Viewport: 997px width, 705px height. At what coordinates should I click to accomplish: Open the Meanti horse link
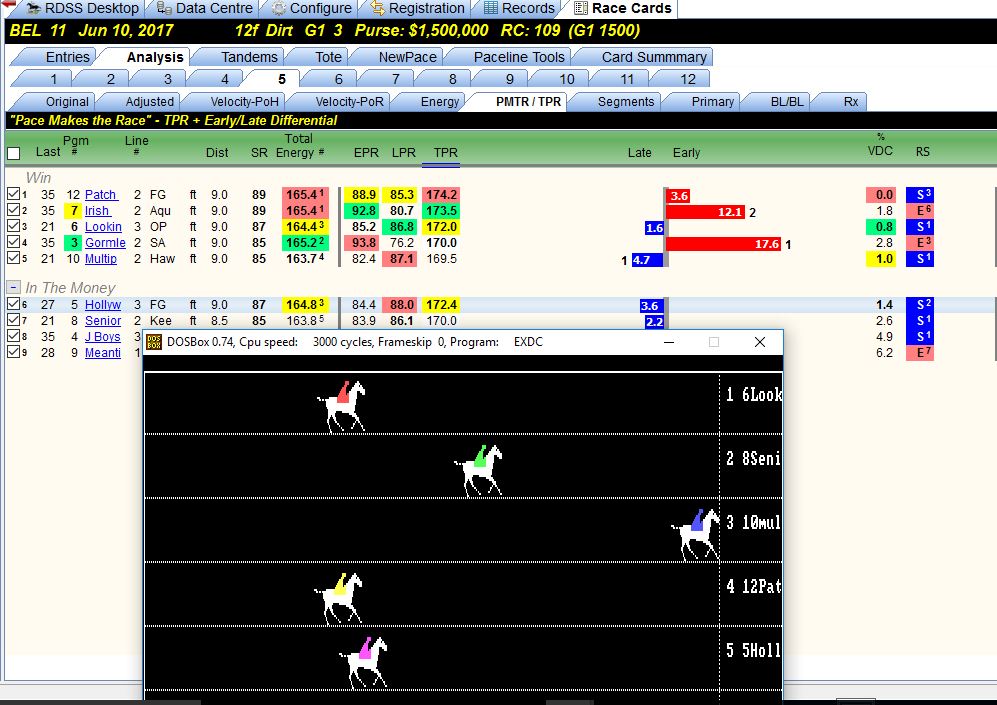pos(102,353)
